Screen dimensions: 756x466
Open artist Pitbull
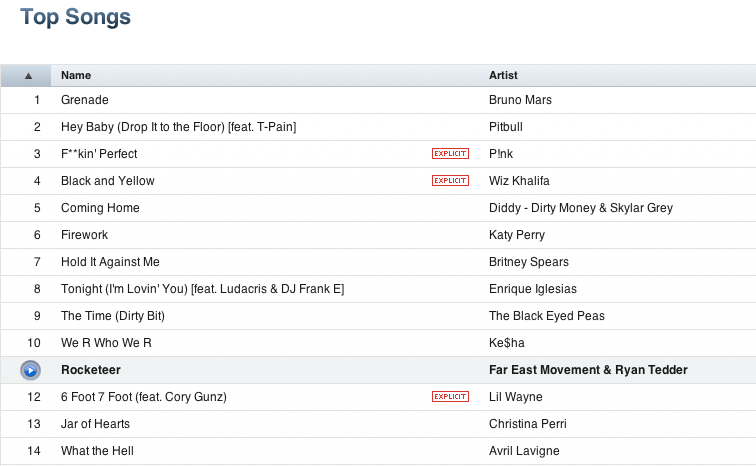click(x=506, y=127)
